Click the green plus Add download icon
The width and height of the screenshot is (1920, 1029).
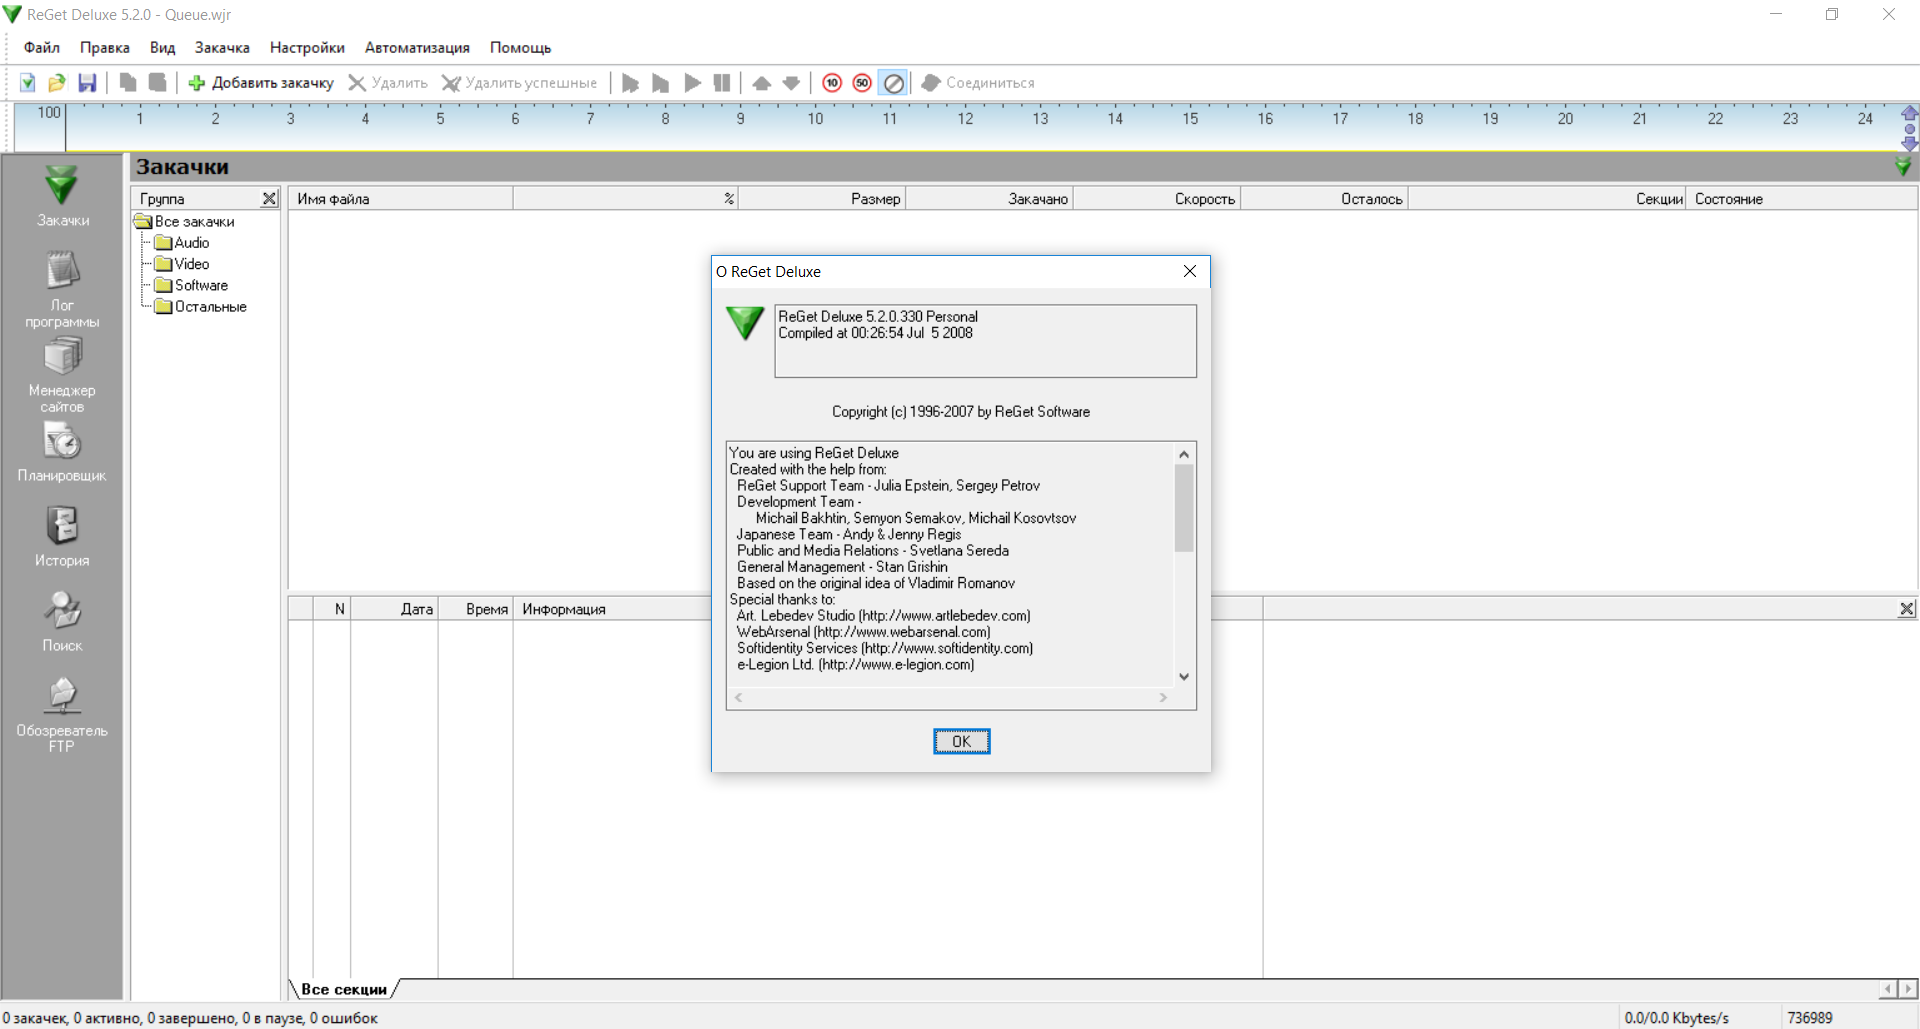197,83
